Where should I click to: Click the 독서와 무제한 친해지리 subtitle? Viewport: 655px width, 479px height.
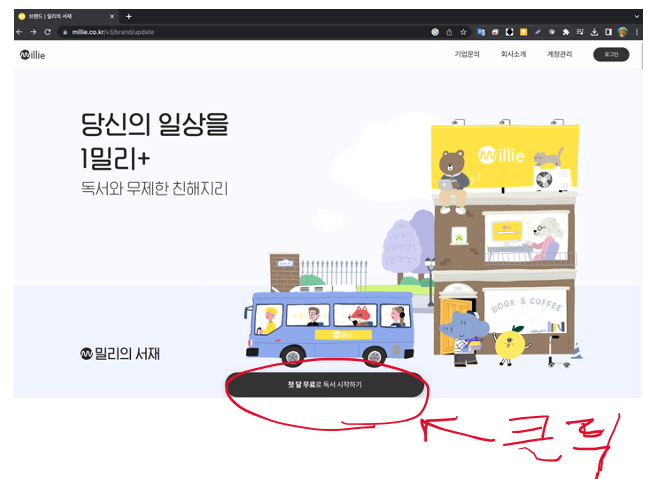tap(155, 189)
